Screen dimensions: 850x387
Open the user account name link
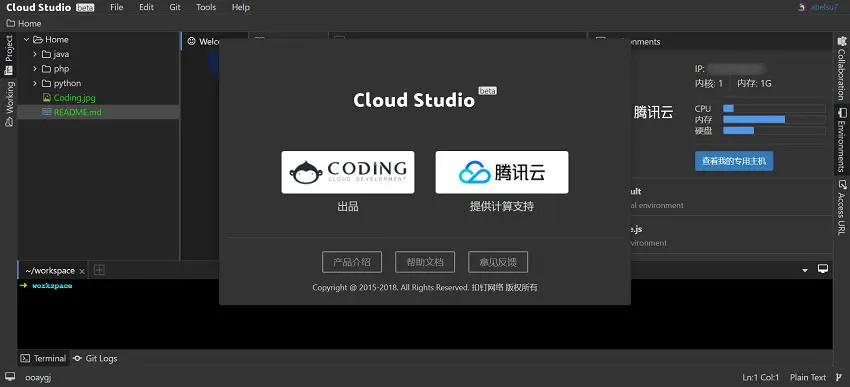point(824,8)
